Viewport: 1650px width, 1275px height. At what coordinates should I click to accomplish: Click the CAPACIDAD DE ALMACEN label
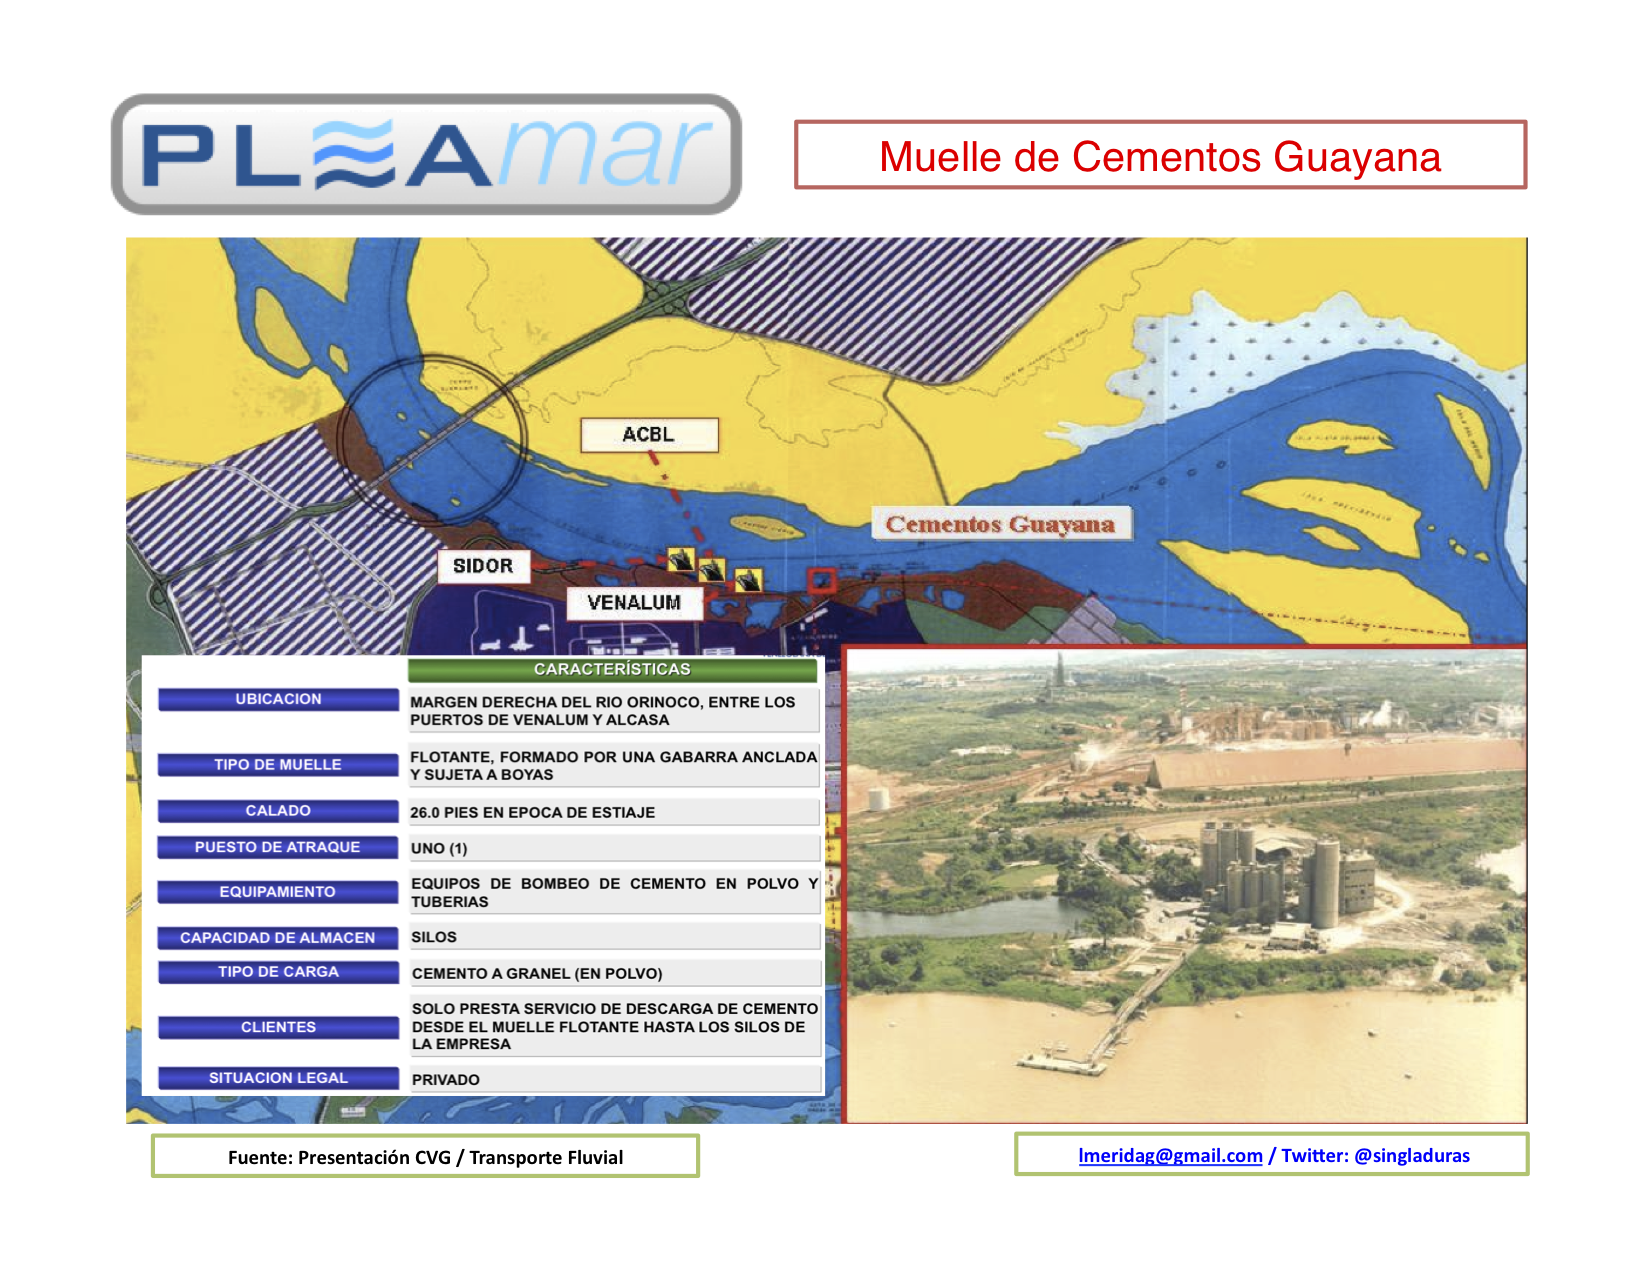click(x=278, y=937)
